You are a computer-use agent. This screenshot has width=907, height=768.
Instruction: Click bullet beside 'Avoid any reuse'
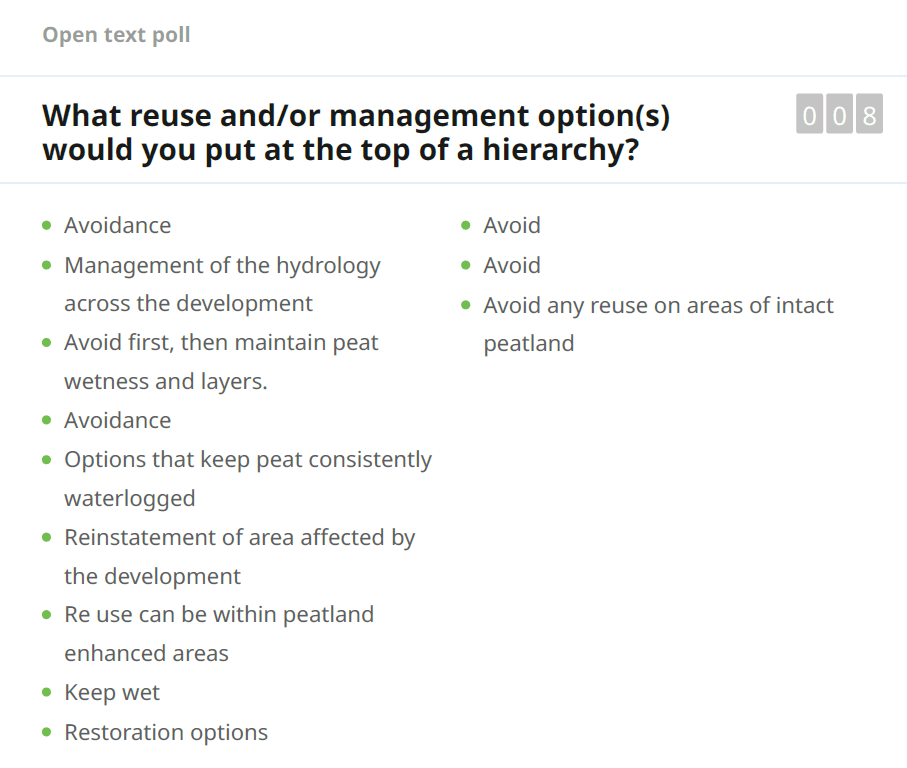(466, 306)
